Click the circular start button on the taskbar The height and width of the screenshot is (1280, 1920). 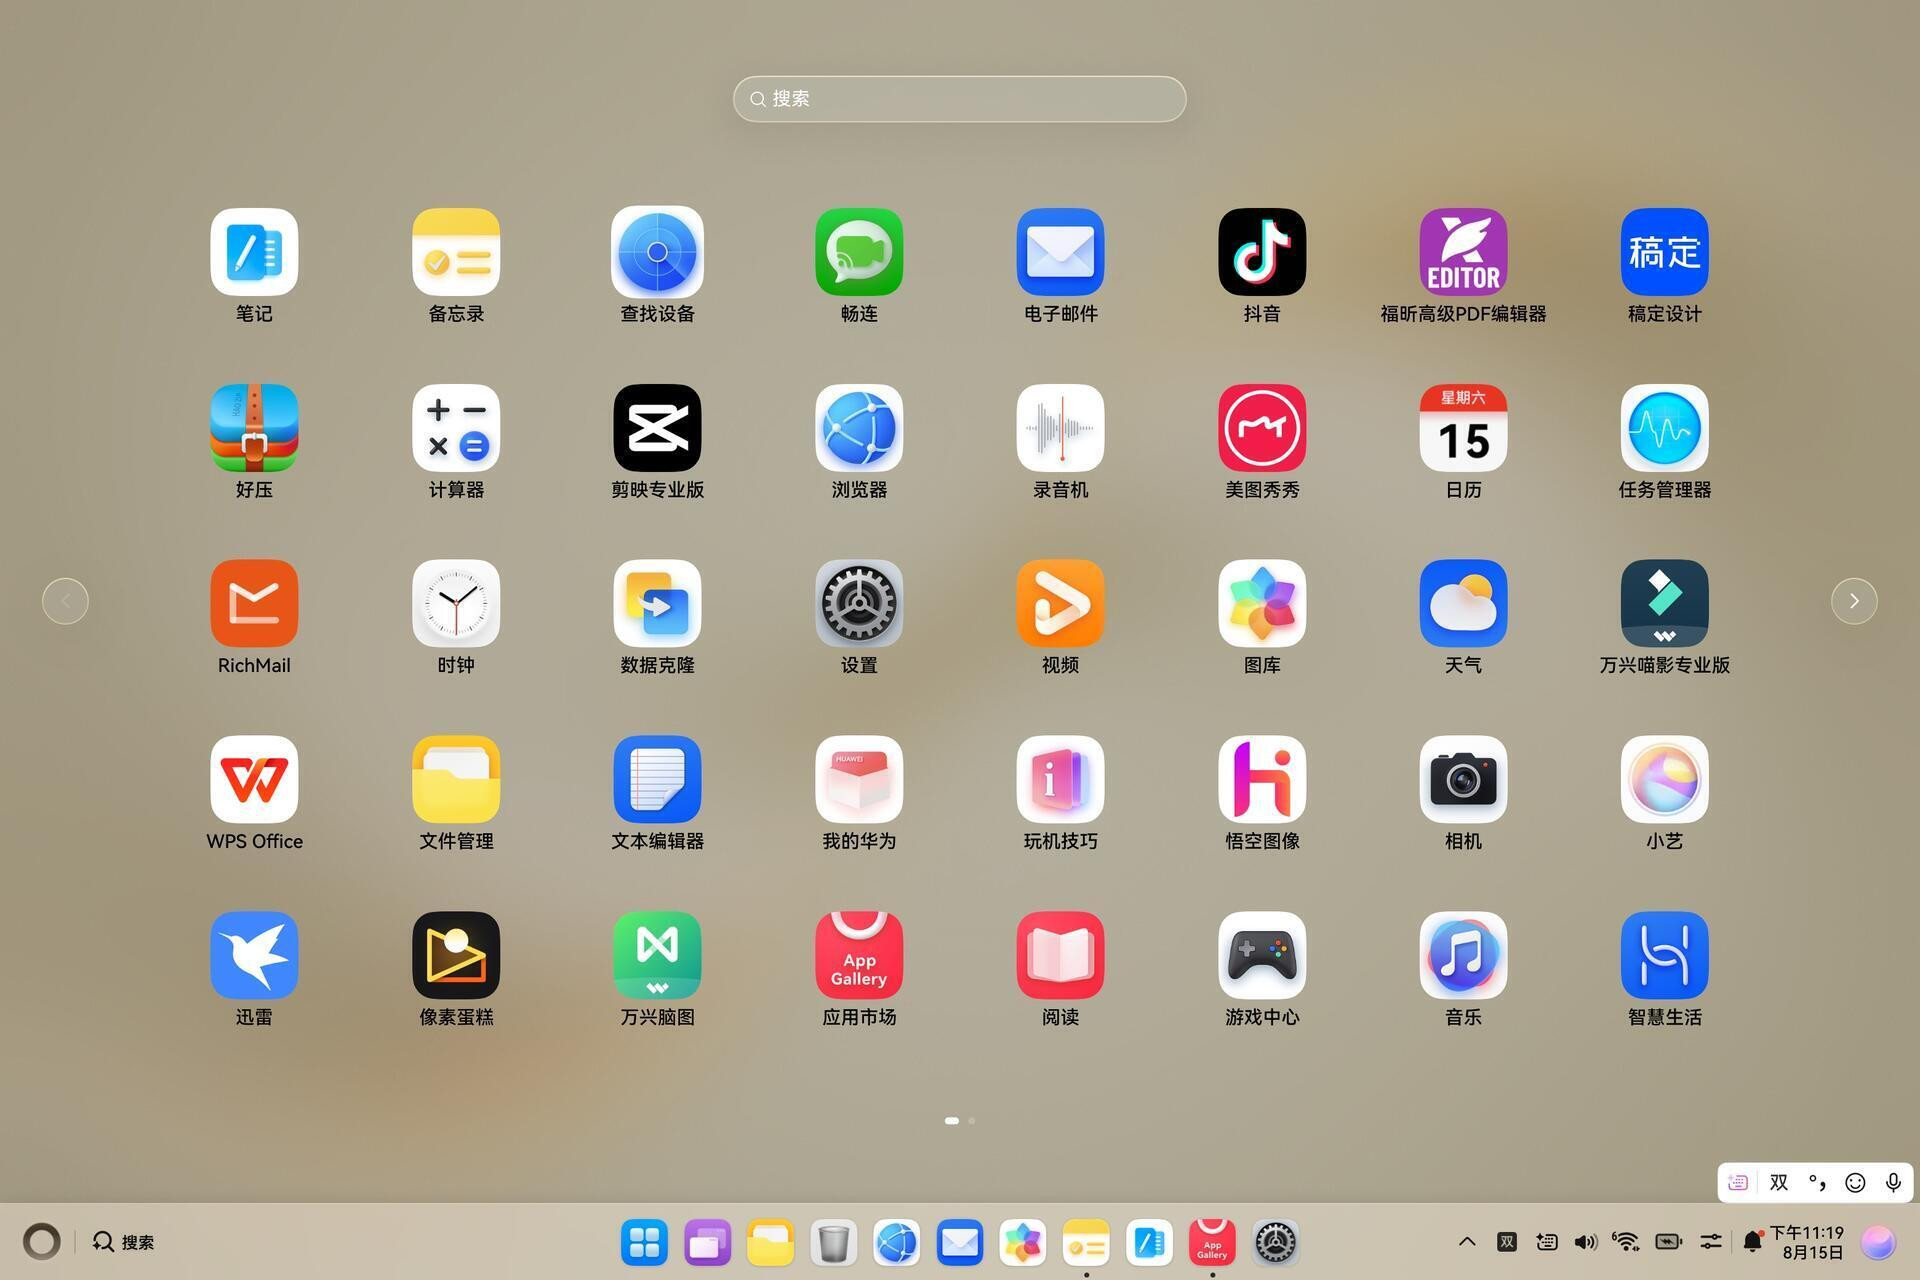point(41,1242)
